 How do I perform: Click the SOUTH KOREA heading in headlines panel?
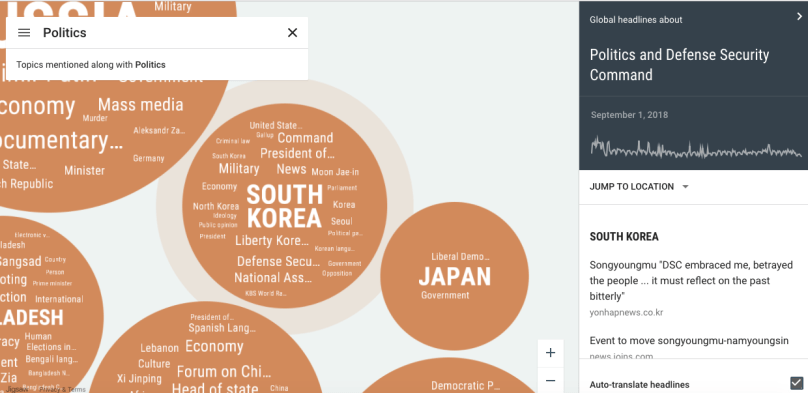[624, 237]
